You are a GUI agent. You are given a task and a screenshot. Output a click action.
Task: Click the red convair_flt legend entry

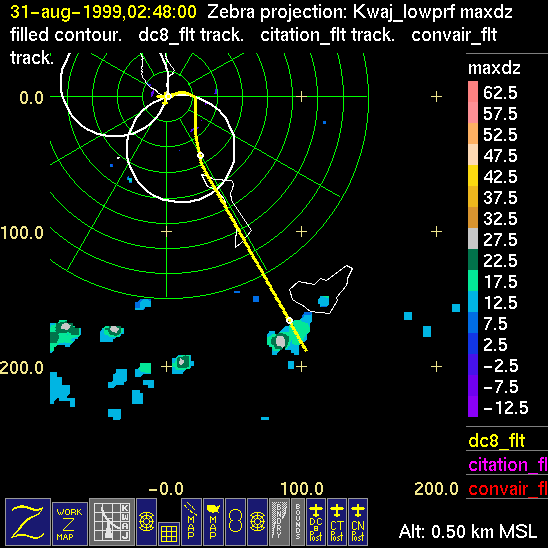(508, 488)
